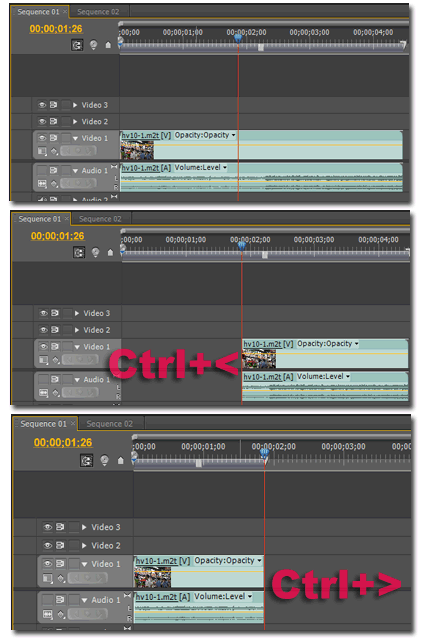Image resolution: width=422 pixels, height=639 pixels.
Task: Switch to Sequence 02 tab in bottom timeline
Action: coord(110,424)
